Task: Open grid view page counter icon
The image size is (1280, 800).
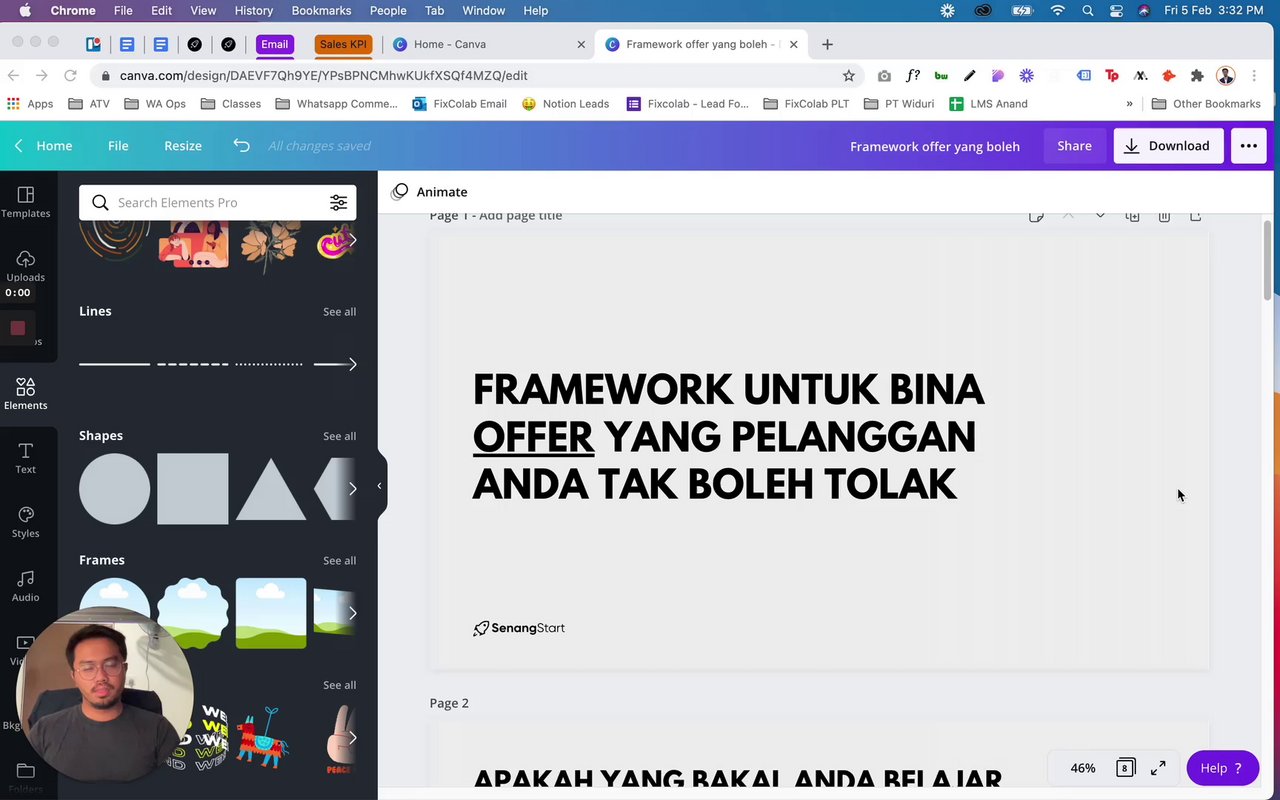Action: coord(1125,768)
